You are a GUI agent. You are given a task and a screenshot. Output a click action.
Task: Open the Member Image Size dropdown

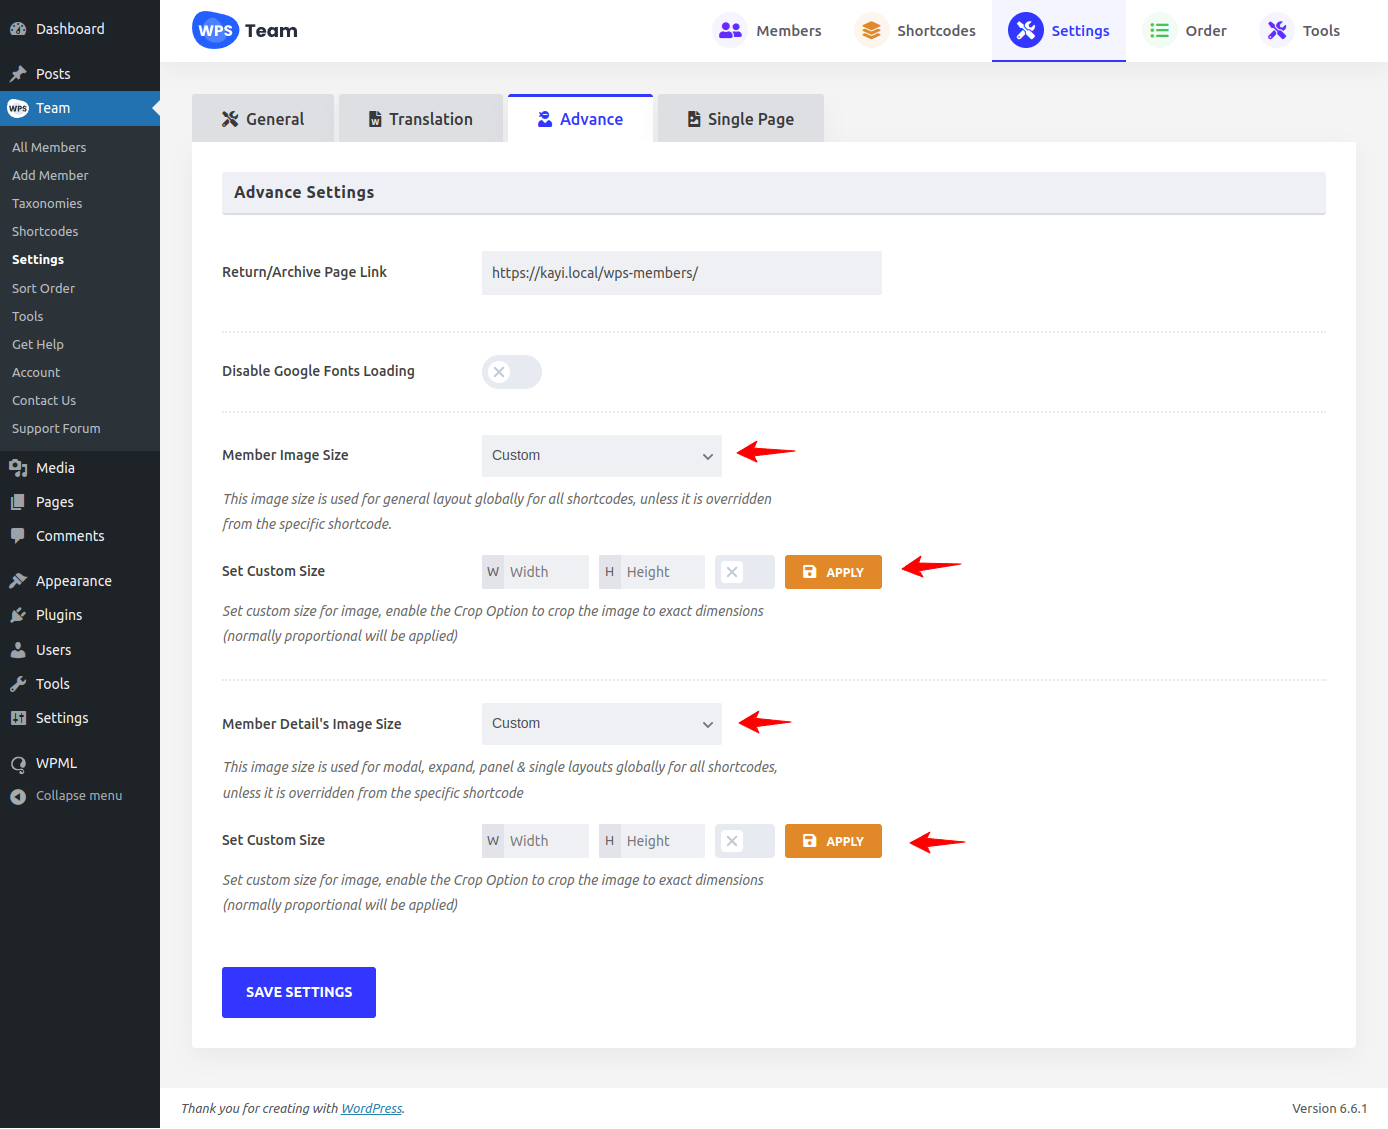pos(601,456)
